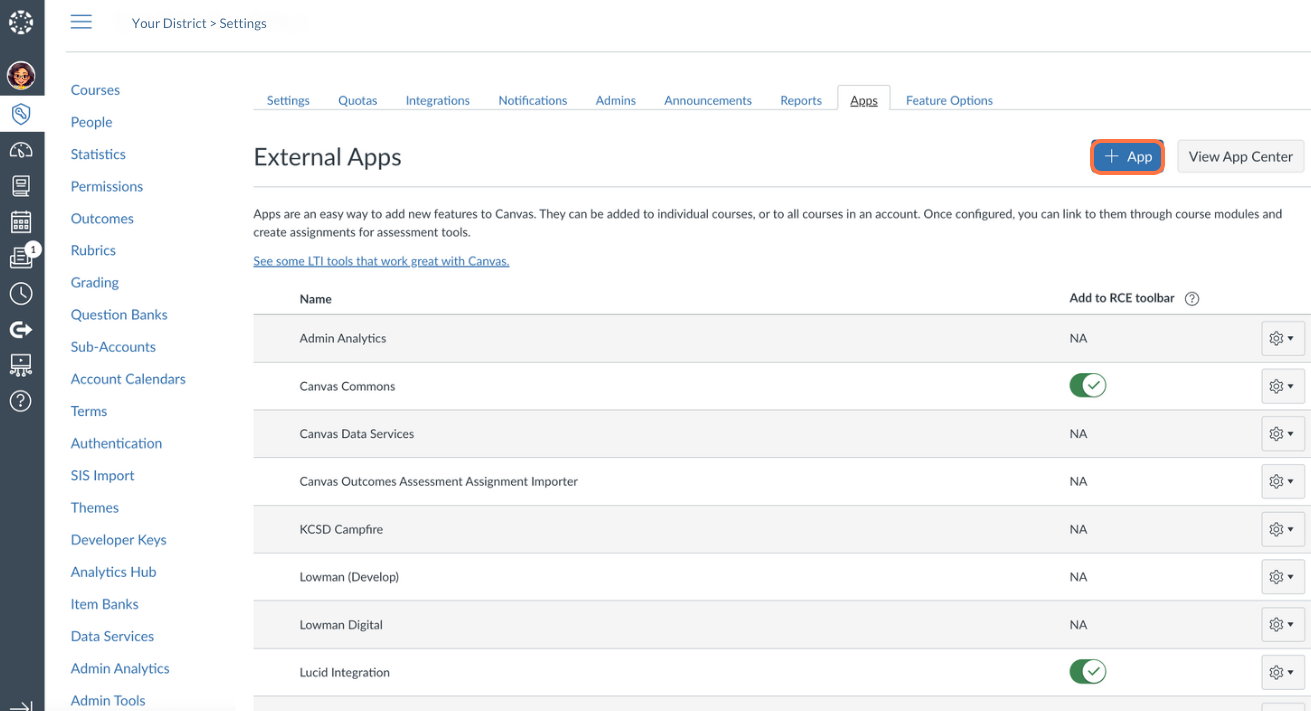The height and width of the screenshot is (711, 1311).
Task: Open Analytics Hub in the sidebar
Action: point(113,572)
